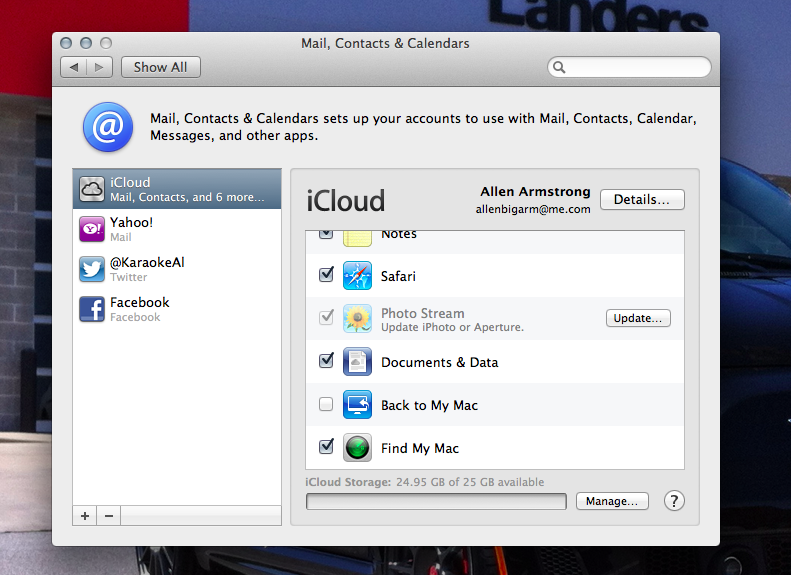Image resolution: width=791 pixels, height=575 pixels.
Task: Click the Documents & Data label
Action: pos(439,363)
